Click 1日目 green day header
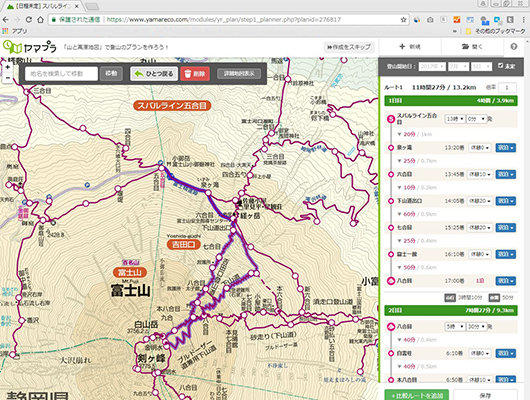530x400 pixels. [x=451, y=100]
